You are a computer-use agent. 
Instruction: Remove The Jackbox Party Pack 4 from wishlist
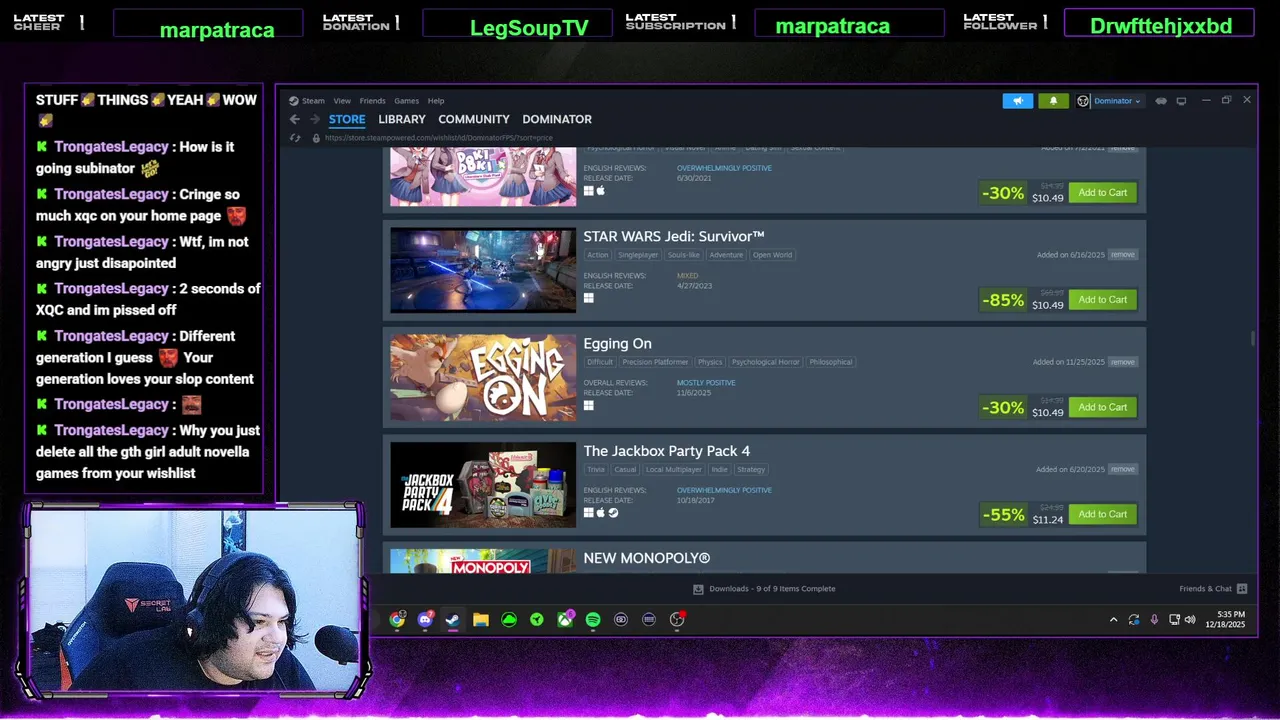(x=1123, y=469)
